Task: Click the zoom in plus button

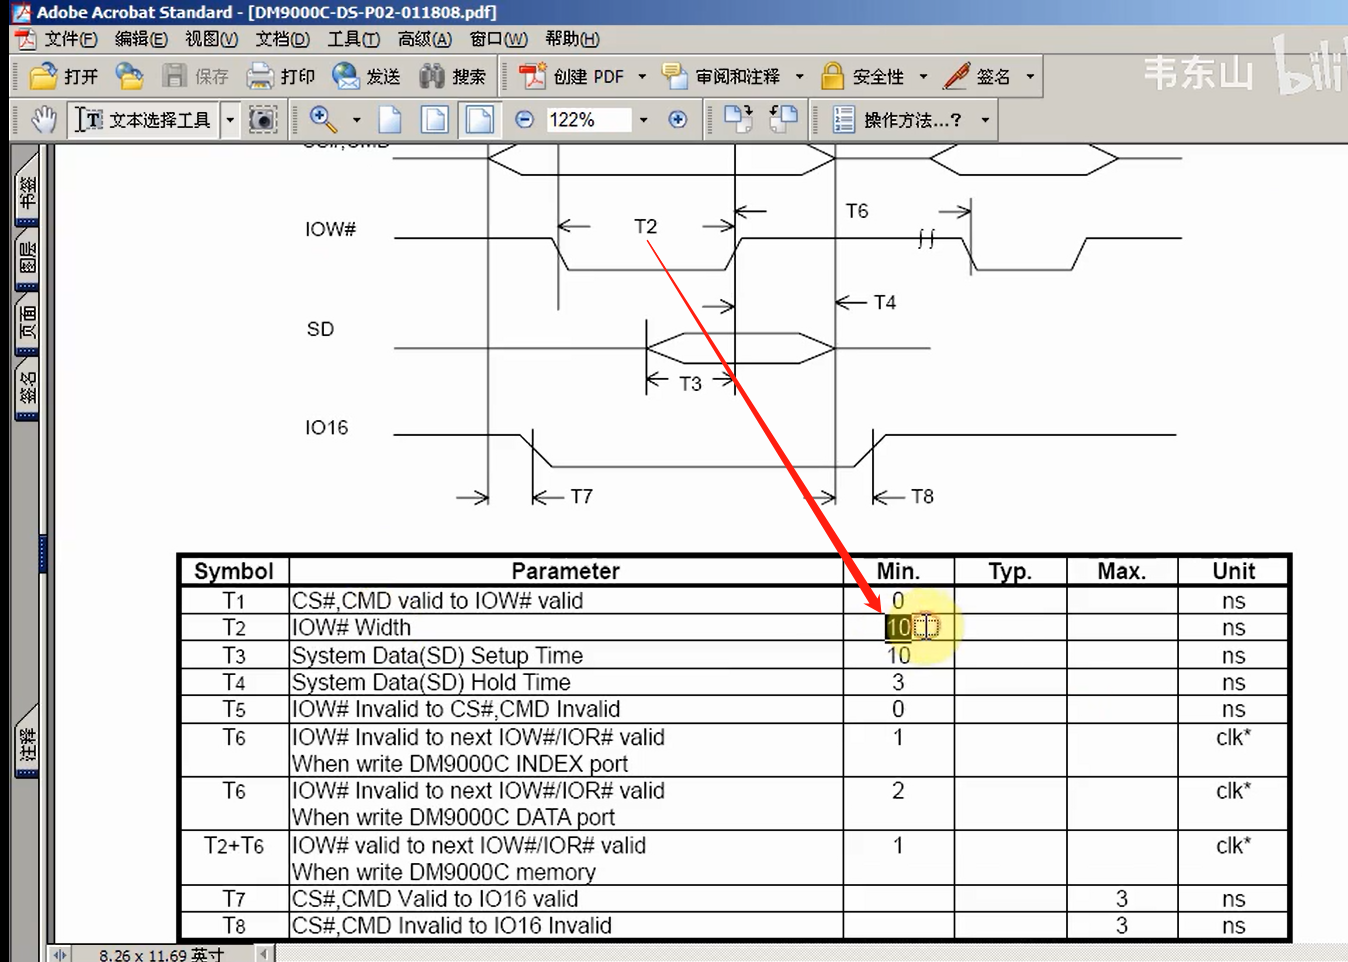Action: tap(677, 120)
